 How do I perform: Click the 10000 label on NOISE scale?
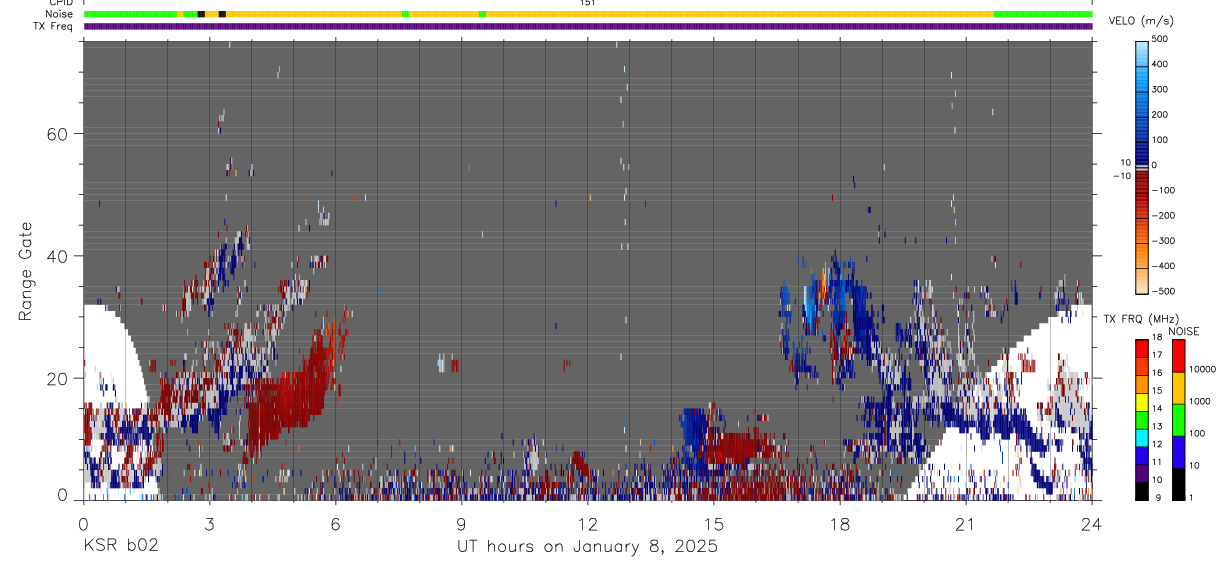coord(1201,369)
